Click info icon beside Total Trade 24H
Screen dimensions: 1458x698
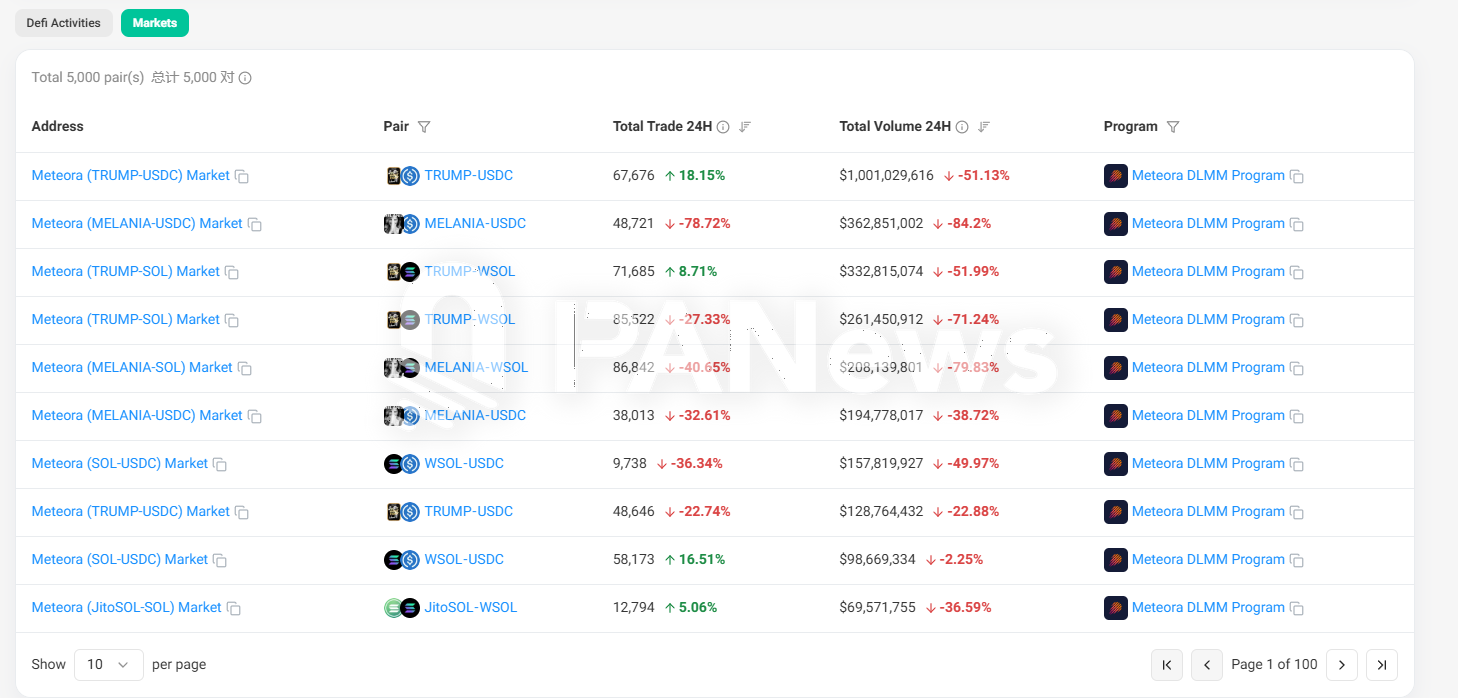[x=723, y=127]
